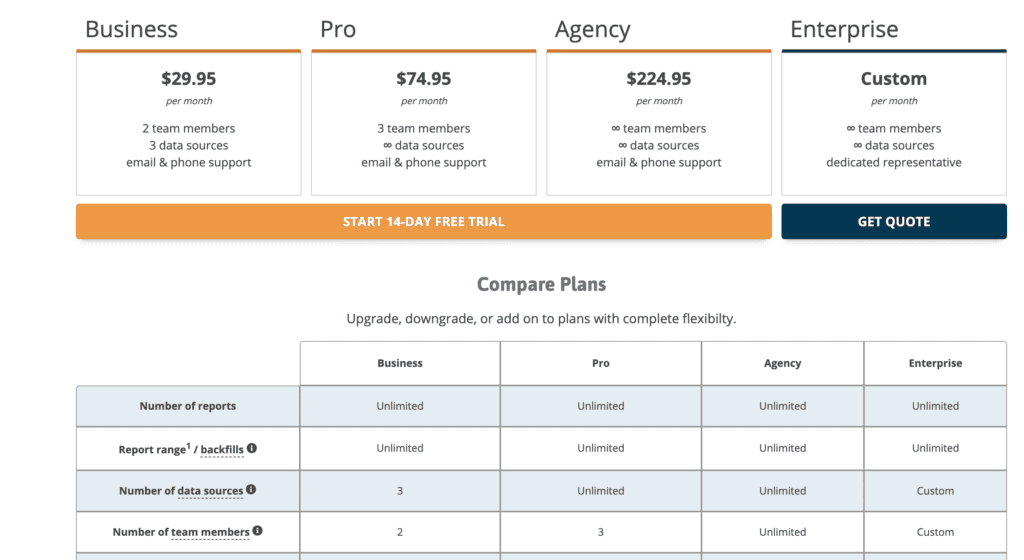Start the 14-day free trial
This screenshot has height=560, width=1024.
tap(424, 221)
